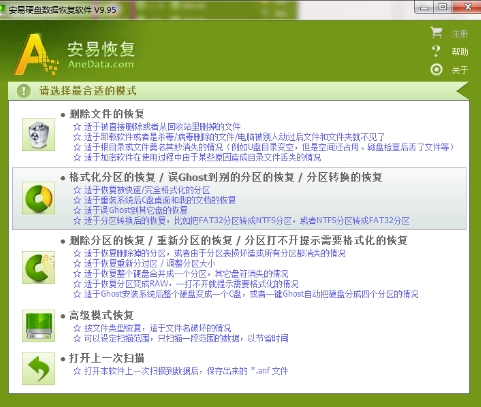The height and width of the screenshot is (407, 481).
Task: Click line about quick/full formatted partitions
Action: tap(142, 190)
